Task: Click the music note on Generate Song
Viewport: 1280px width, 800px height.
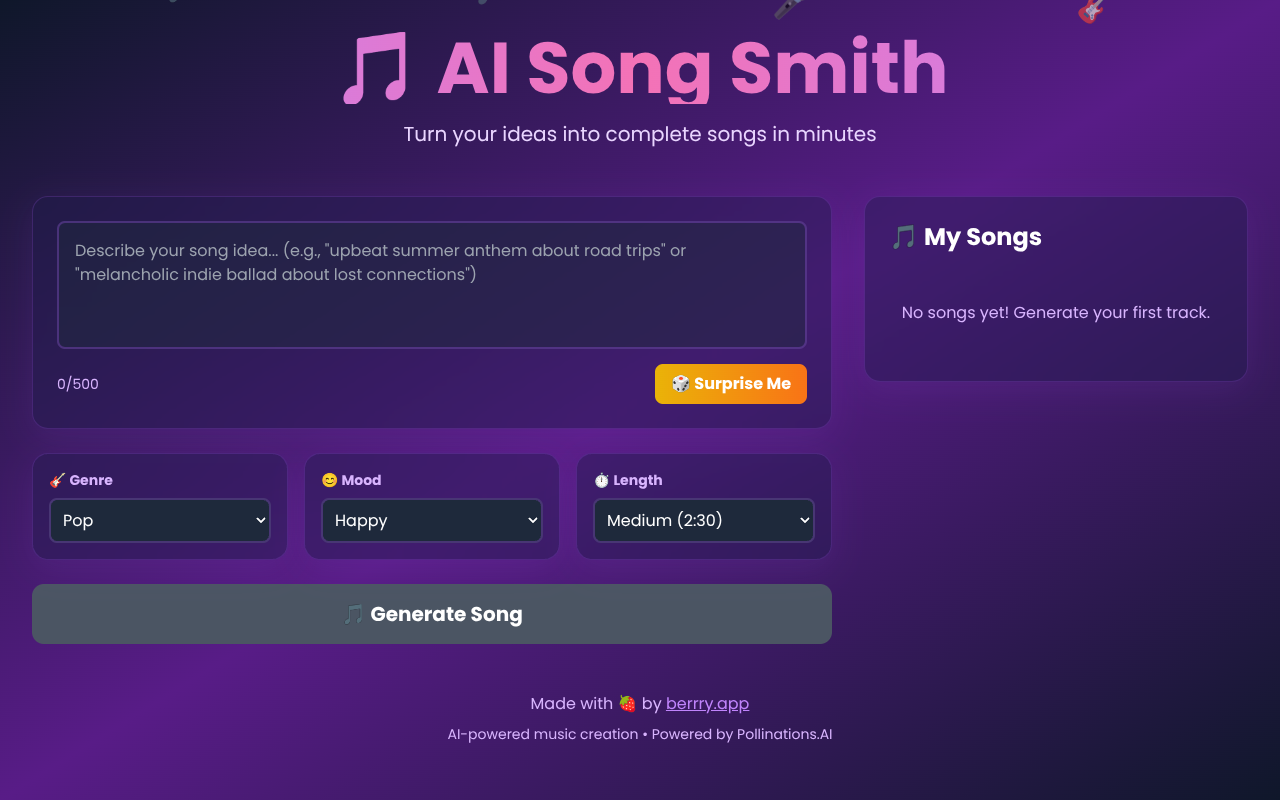Action: [352, 613]
